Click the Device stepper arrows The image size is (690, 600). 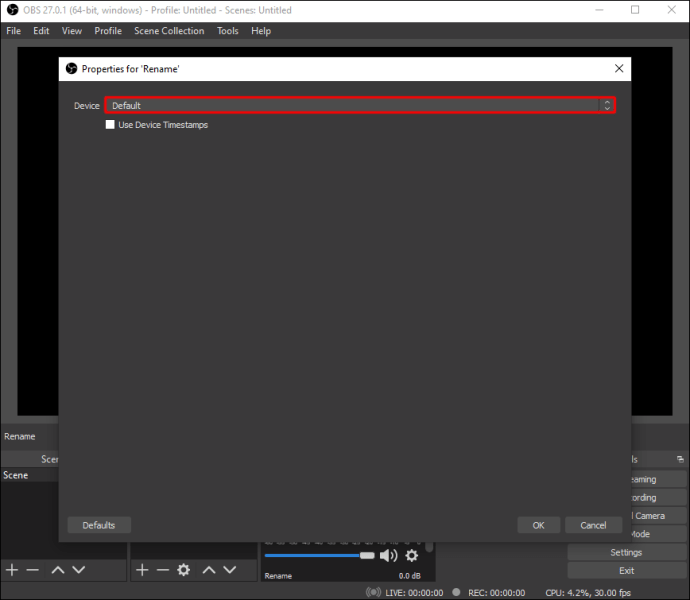(607, 106)
